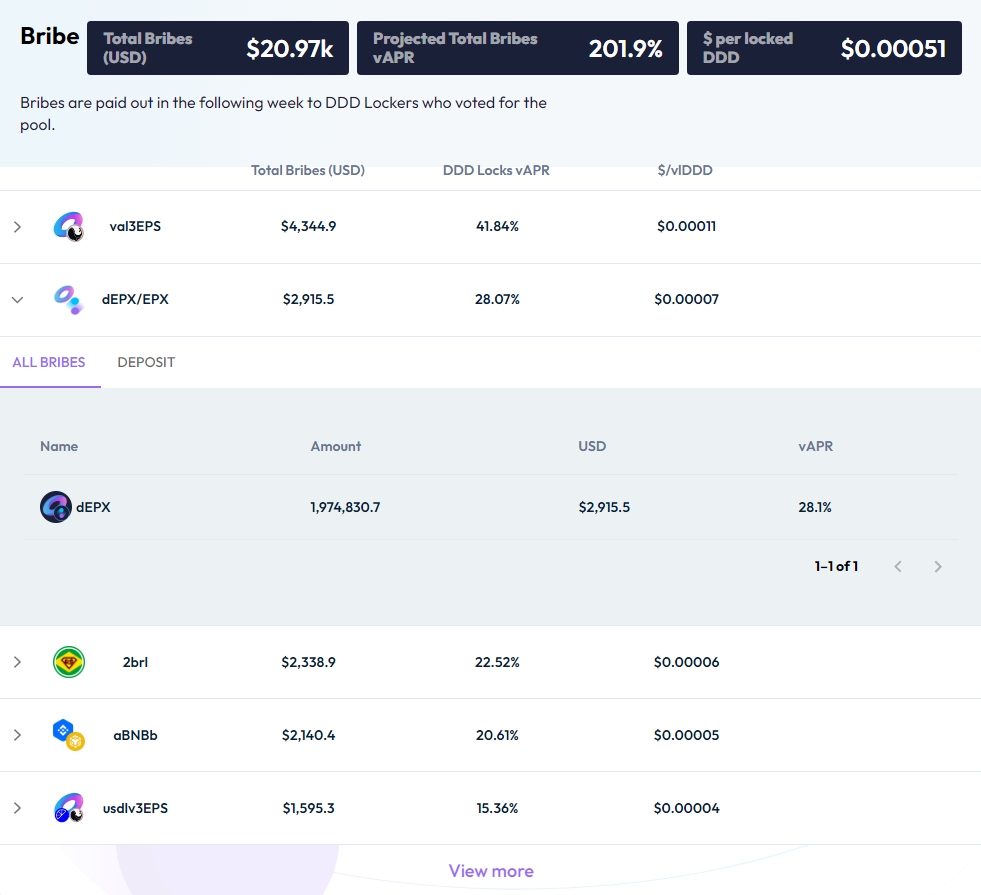Click View more to load pools
The width and height of the screenshot is (981, 895).
tap(491, 871)
